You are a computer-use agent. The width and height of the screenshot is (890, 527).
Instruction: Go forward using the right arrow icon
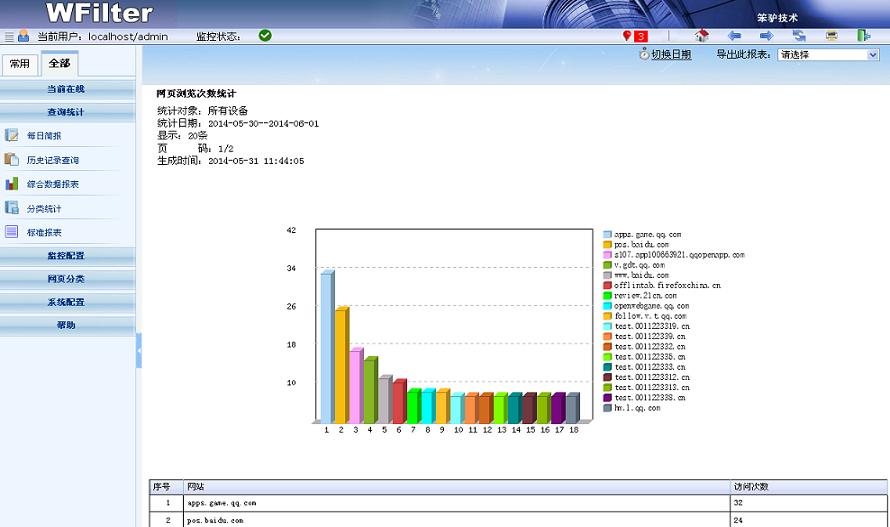pyautogui.click(x=766, y=36)
